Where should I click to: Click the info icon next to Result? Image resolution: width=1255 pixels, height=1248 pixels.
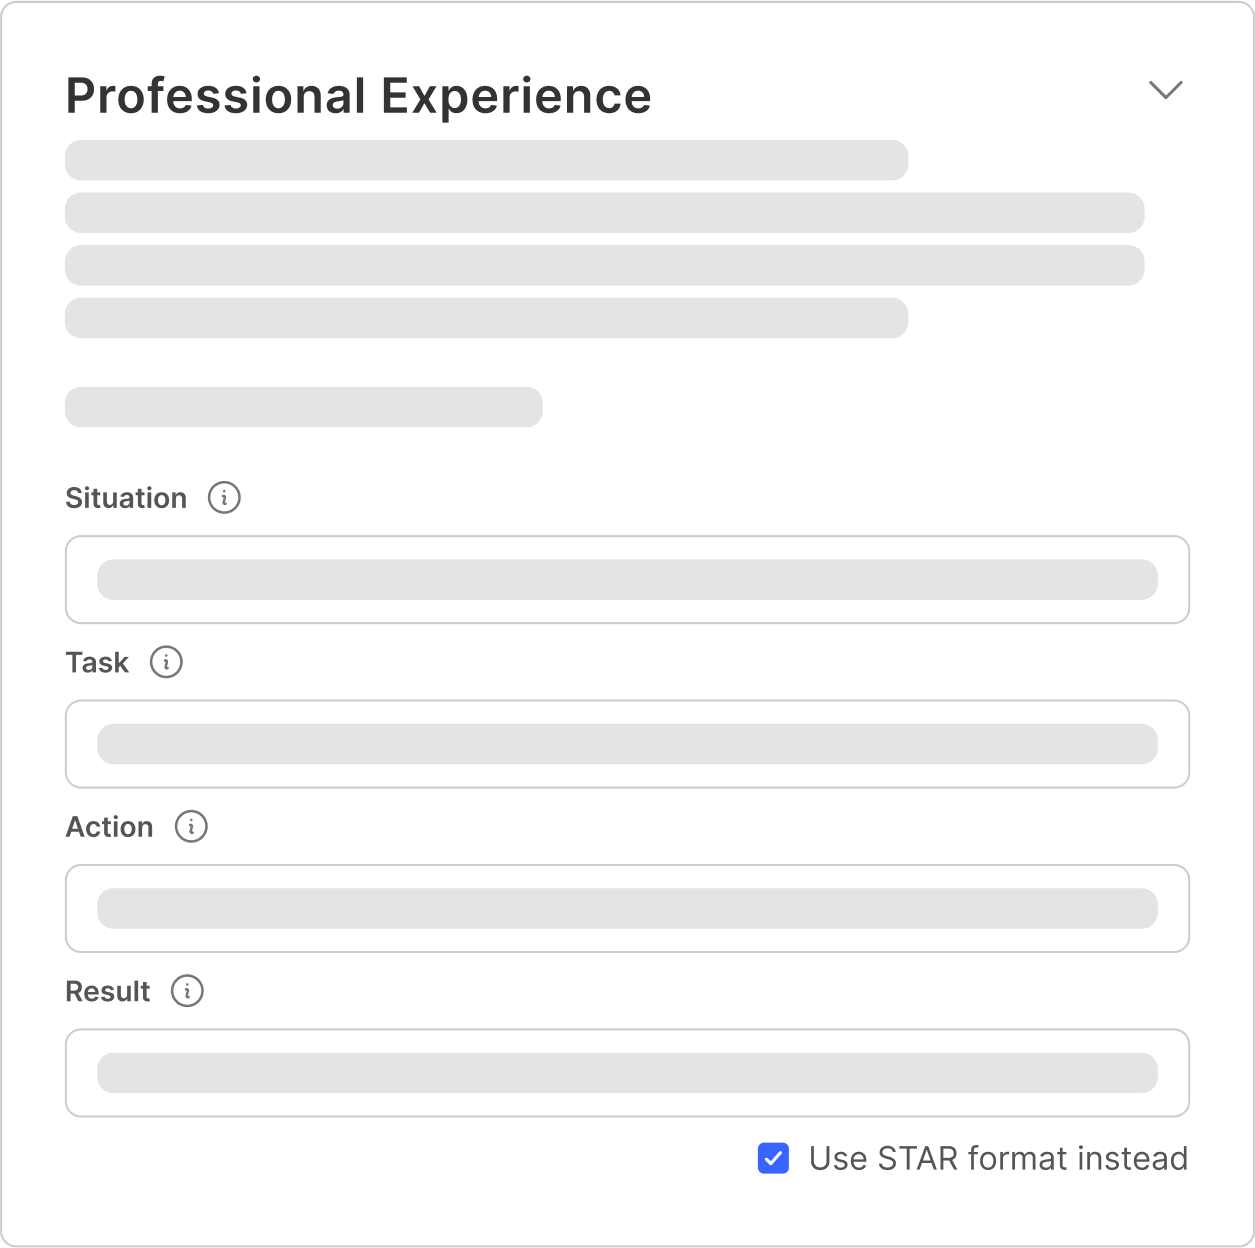point(187,991)
